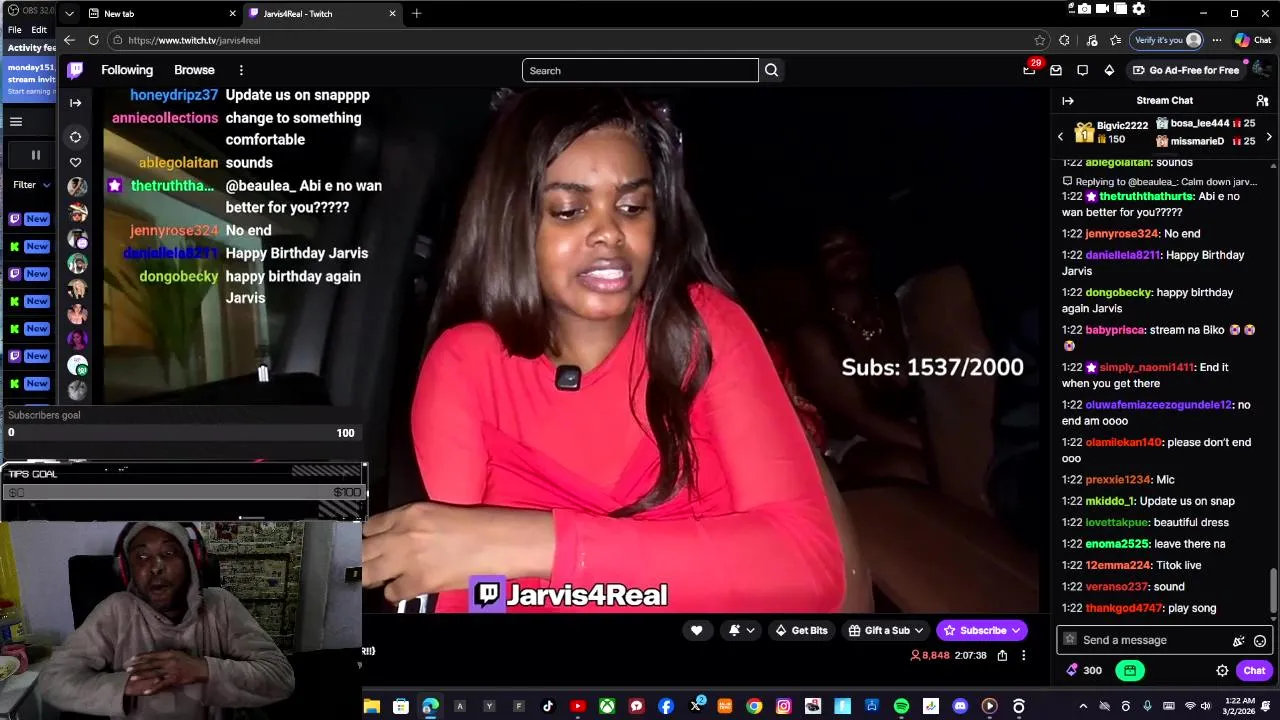Open Discord from the taskbar
1280x720 pixels.
pyautogui.click(x=960, y=706)
